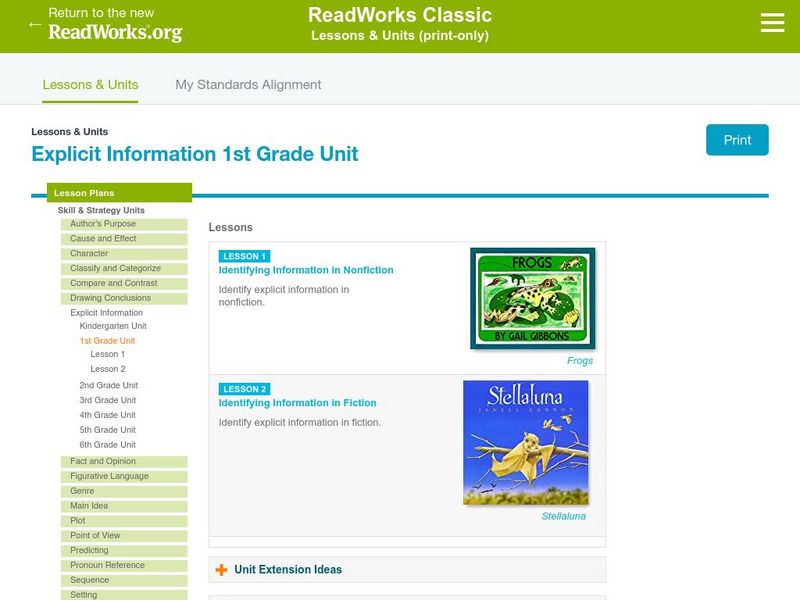Expand the Unit Extension Ideas section
800x600 pixels.
pos(407,569)
